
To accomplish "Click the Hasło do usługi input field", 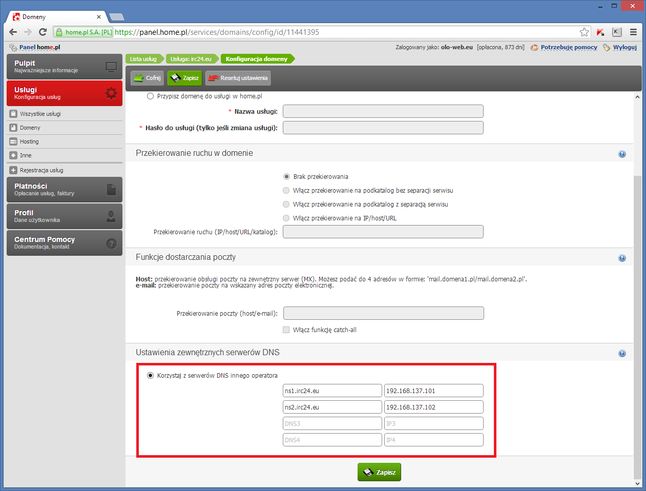I will [x=383, y=128].
